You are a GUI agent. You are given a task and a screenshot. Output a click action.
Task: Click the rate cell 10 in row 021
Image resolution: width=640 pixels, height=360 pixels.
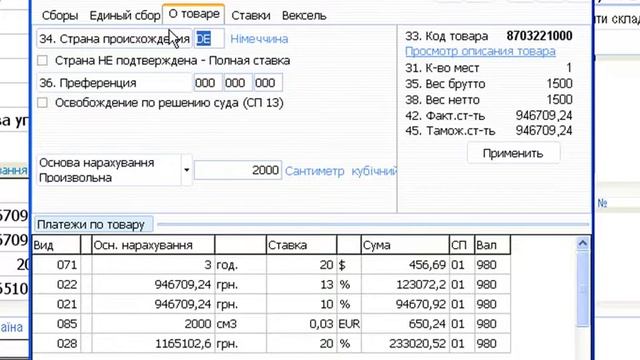pos(301,304)
